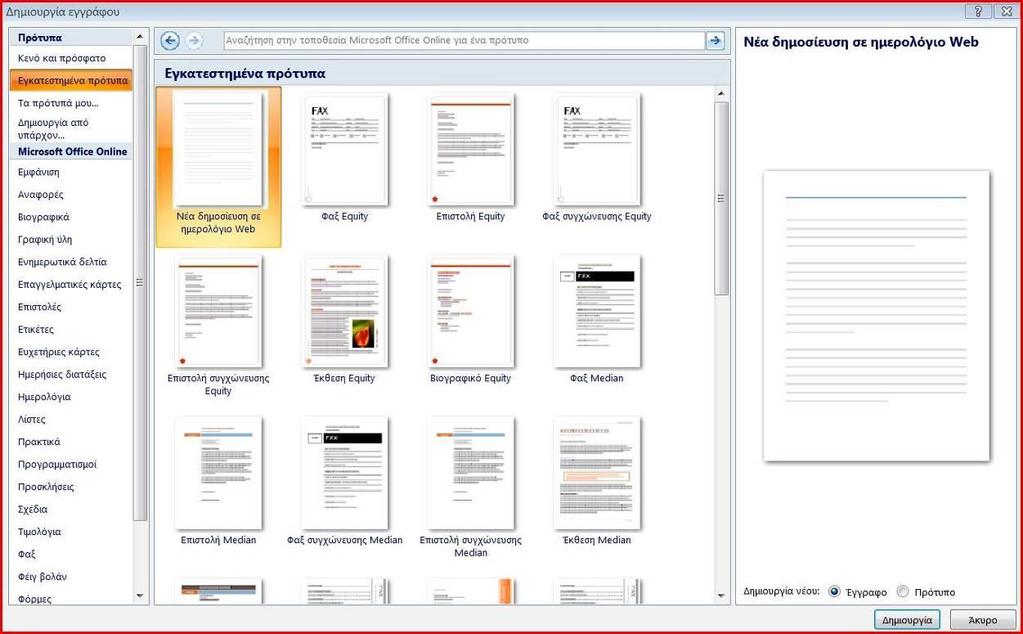This screenshot has width=1023, height=634.
Task: Click the category list scroll down arrow
Action: pyautogui.click(x=140, y=596)
